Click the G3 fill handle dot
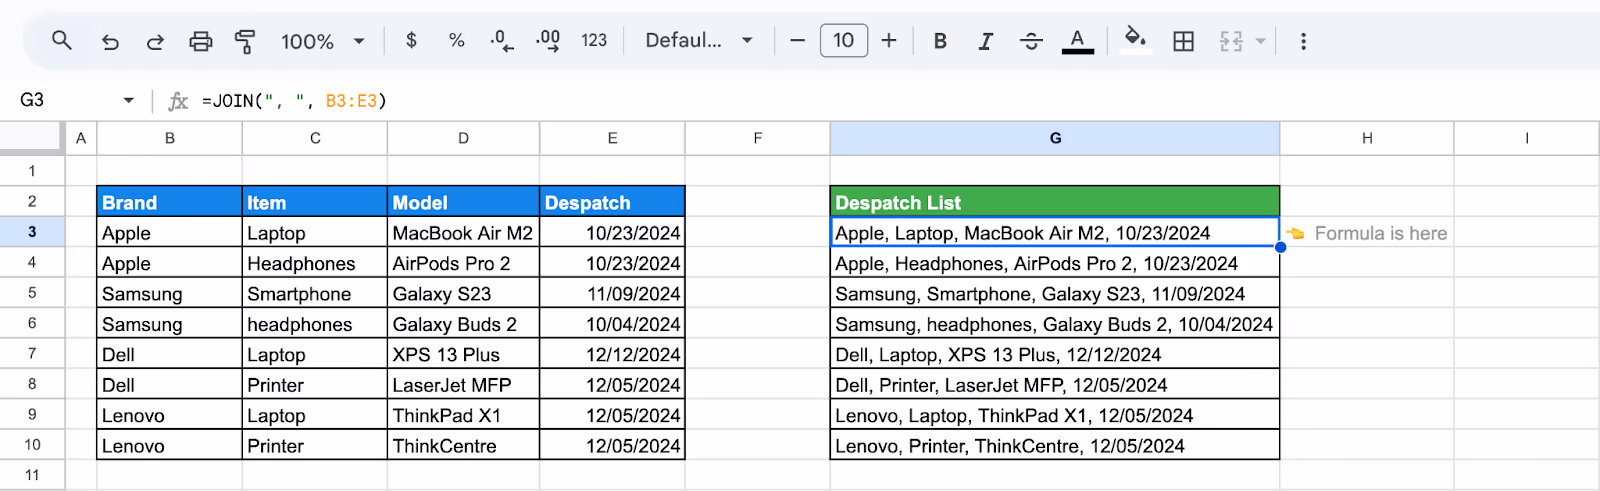This screenshot has height=491, width=1600. [1280, 247]
